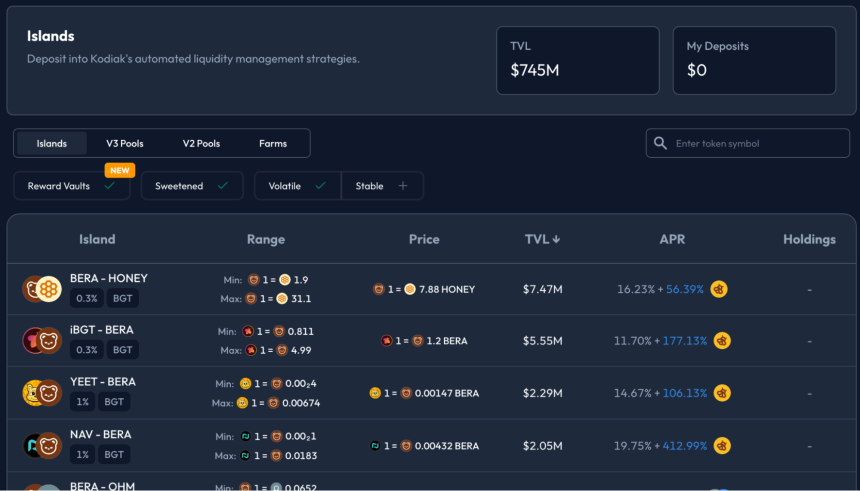Image resolution: width=860 pixels, height=491 pixels.
Task: Click the BGT reward icon in iBGT-BERA row
Action: (722, 341)
